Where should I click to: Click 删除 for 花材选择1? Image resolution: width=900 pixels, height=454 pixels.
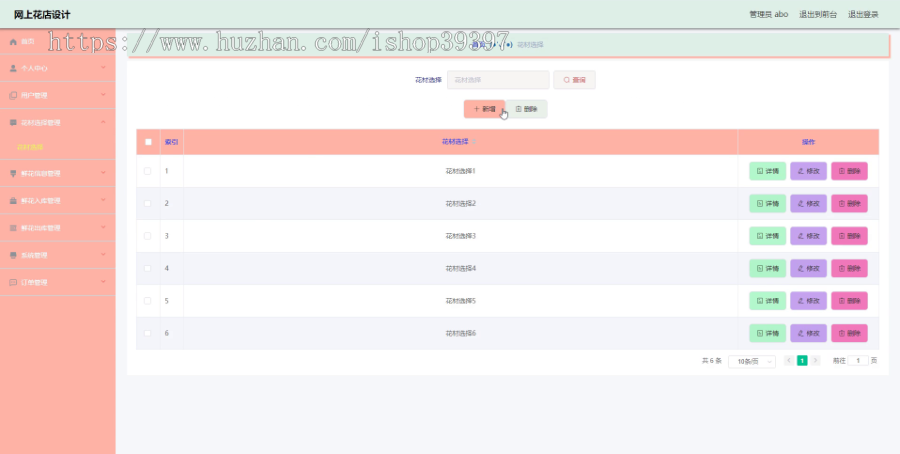coord(849,171)
